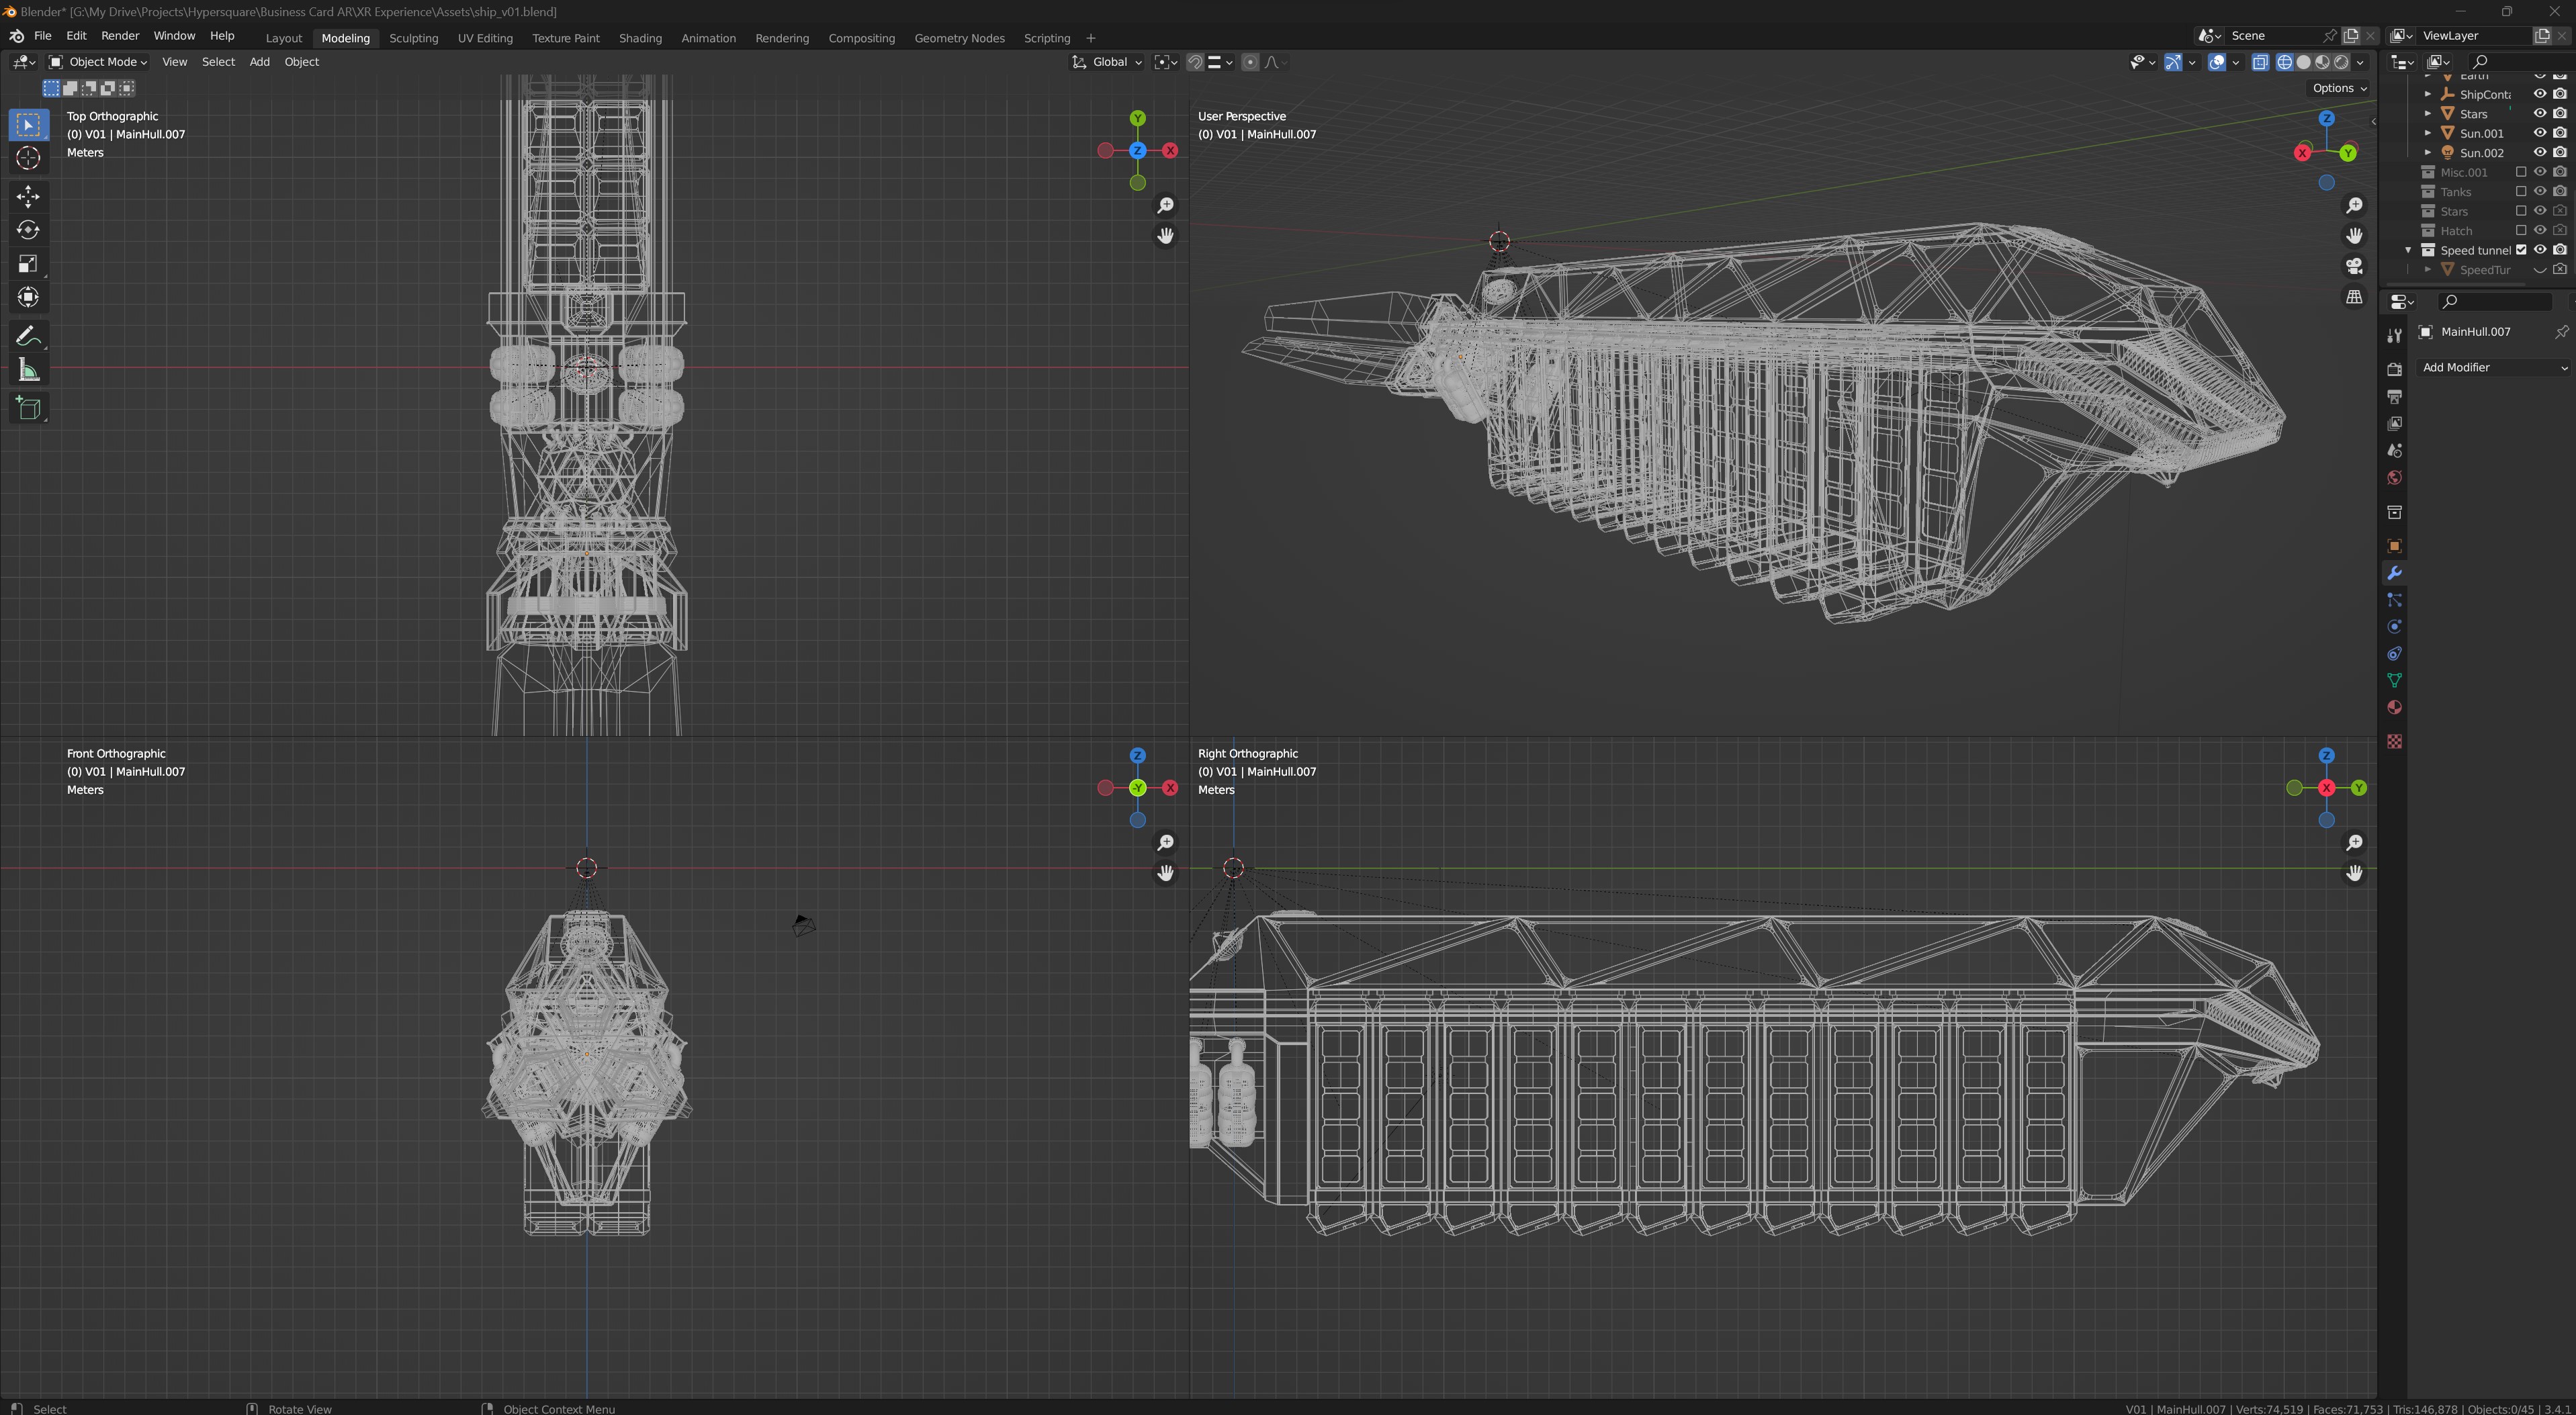Activate the Cursor tool
This screenshot has width=2576, height=1415.
pyautogui.click(x=28, y=158)
